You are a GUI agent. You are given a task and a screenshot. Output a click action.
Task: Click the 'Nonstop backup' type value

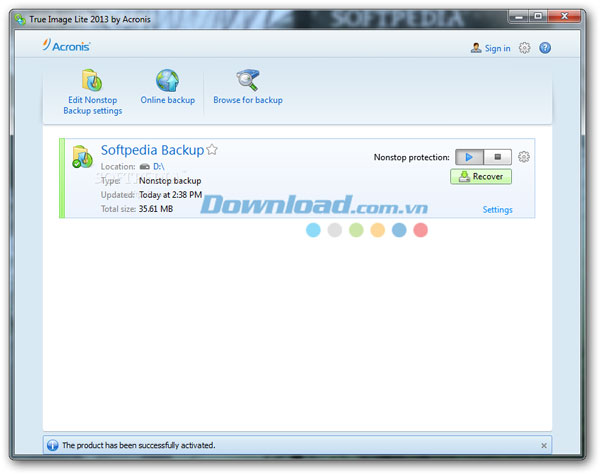click(170, 181)
